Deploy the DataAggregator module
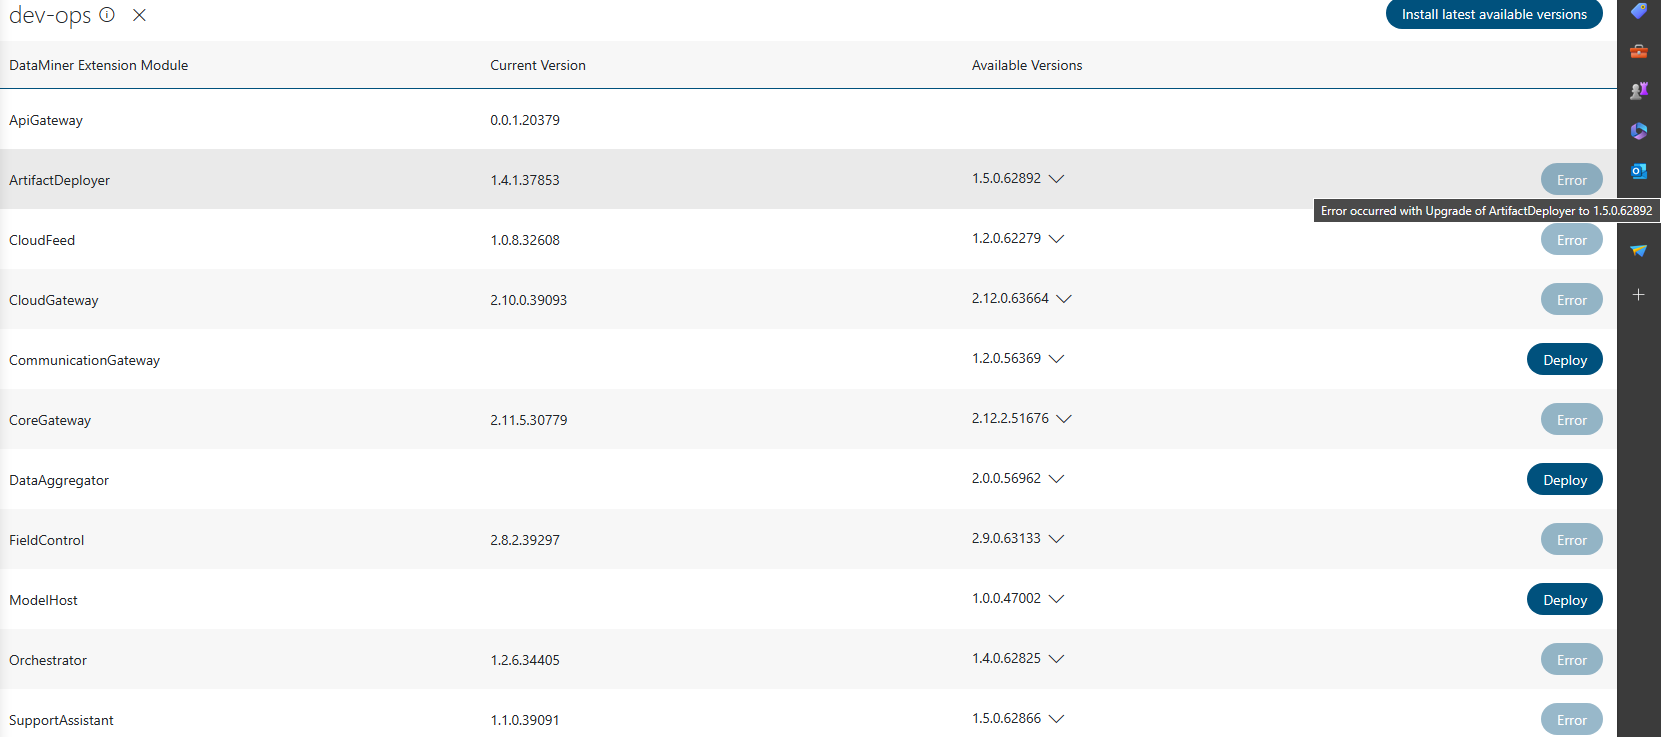This screenshot has width=1661, height=737. point(1564,480)
